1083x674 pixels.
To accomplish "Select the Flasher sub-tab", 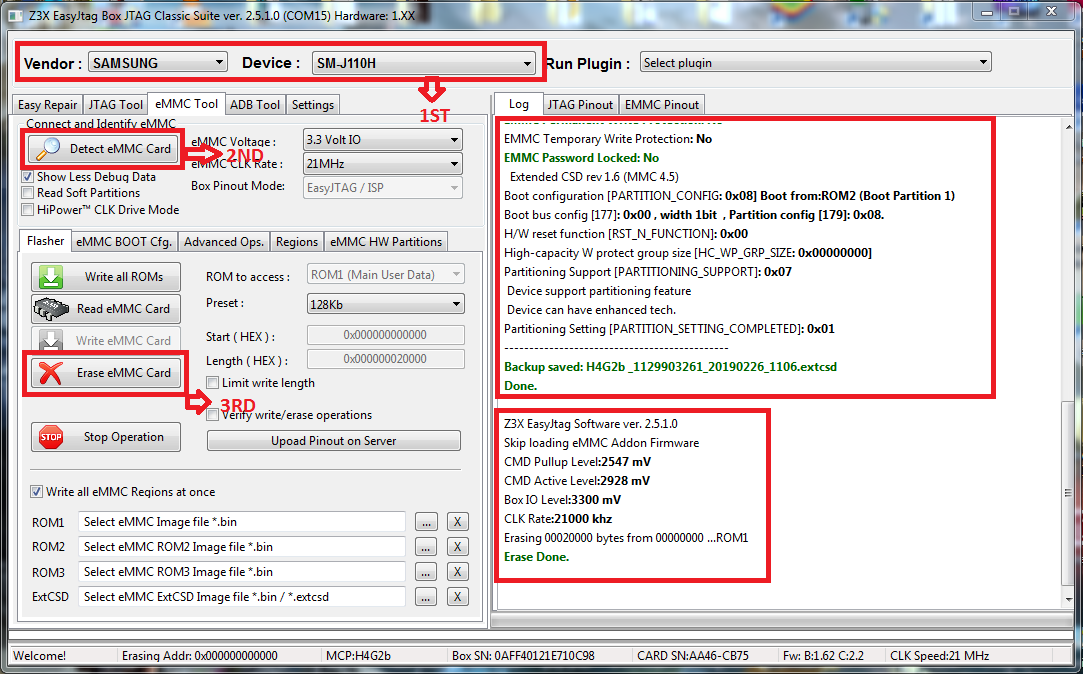I will tap(46, 240).
